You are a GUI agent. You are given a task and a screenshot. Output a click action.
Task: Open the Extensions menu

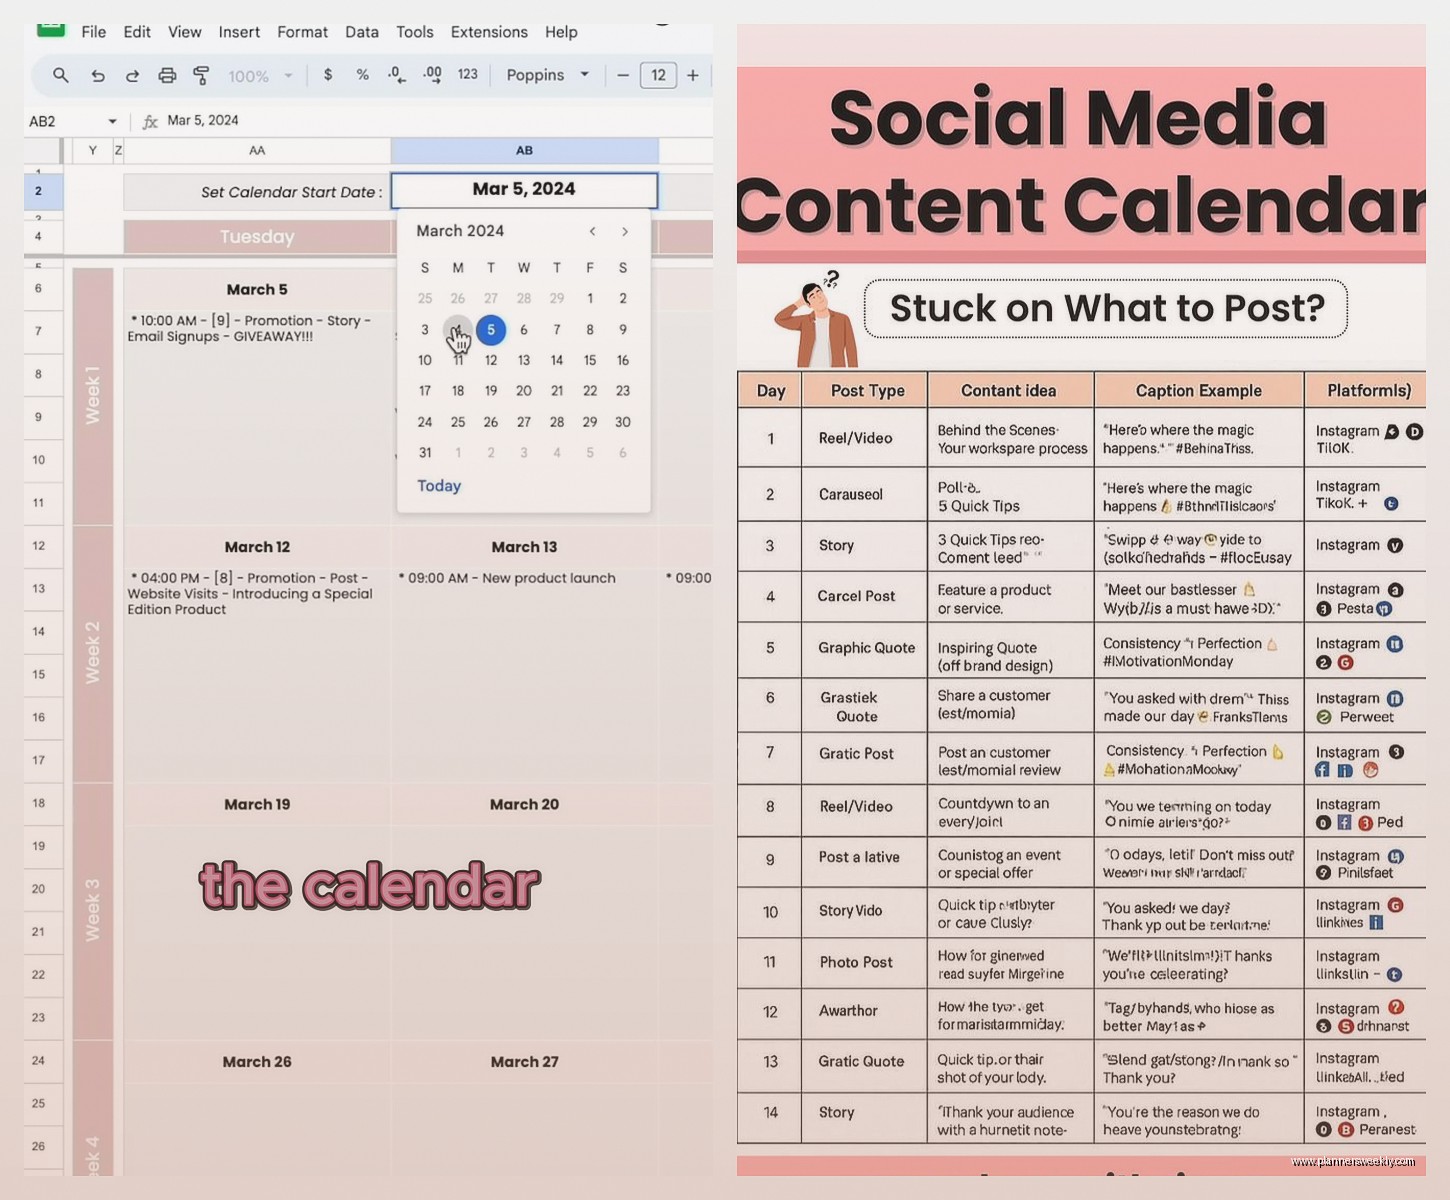(489, 32)
